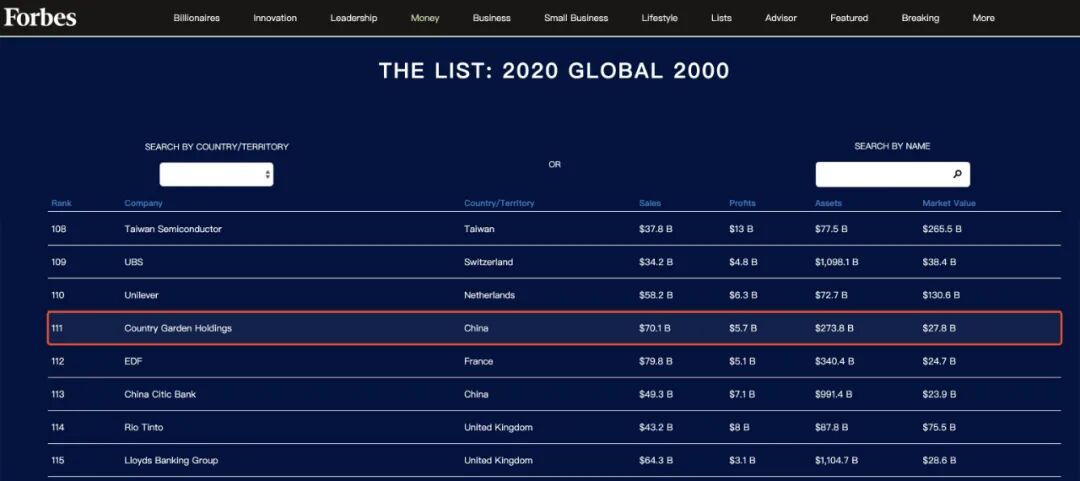Image resolution: width=1080 pixels, height=481 pixels.
Task: Click $5.7 B profits value
Action: pos(743,328)
